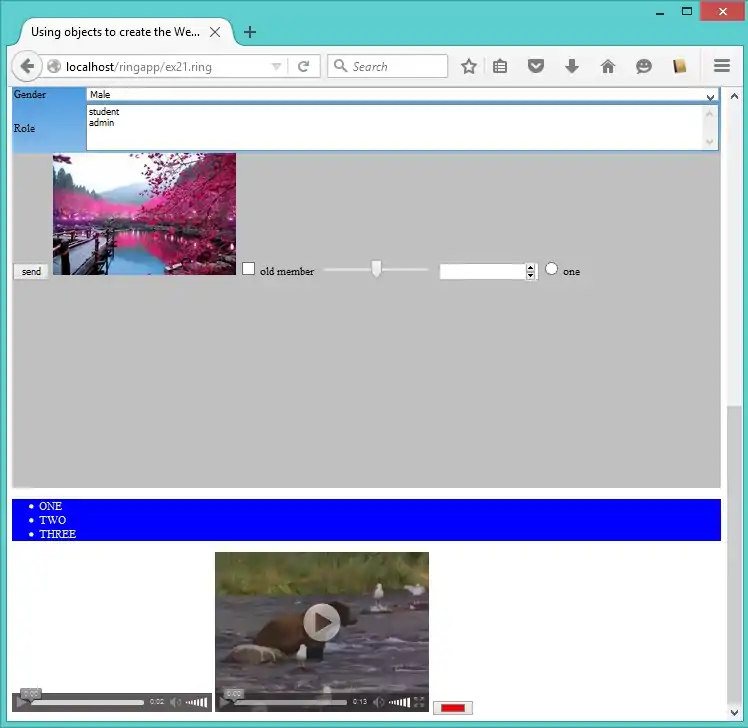Screen dimensions: 748x728
Task: Click the red color swatch button
Action: pyautogui.click(x=453, y=708)
